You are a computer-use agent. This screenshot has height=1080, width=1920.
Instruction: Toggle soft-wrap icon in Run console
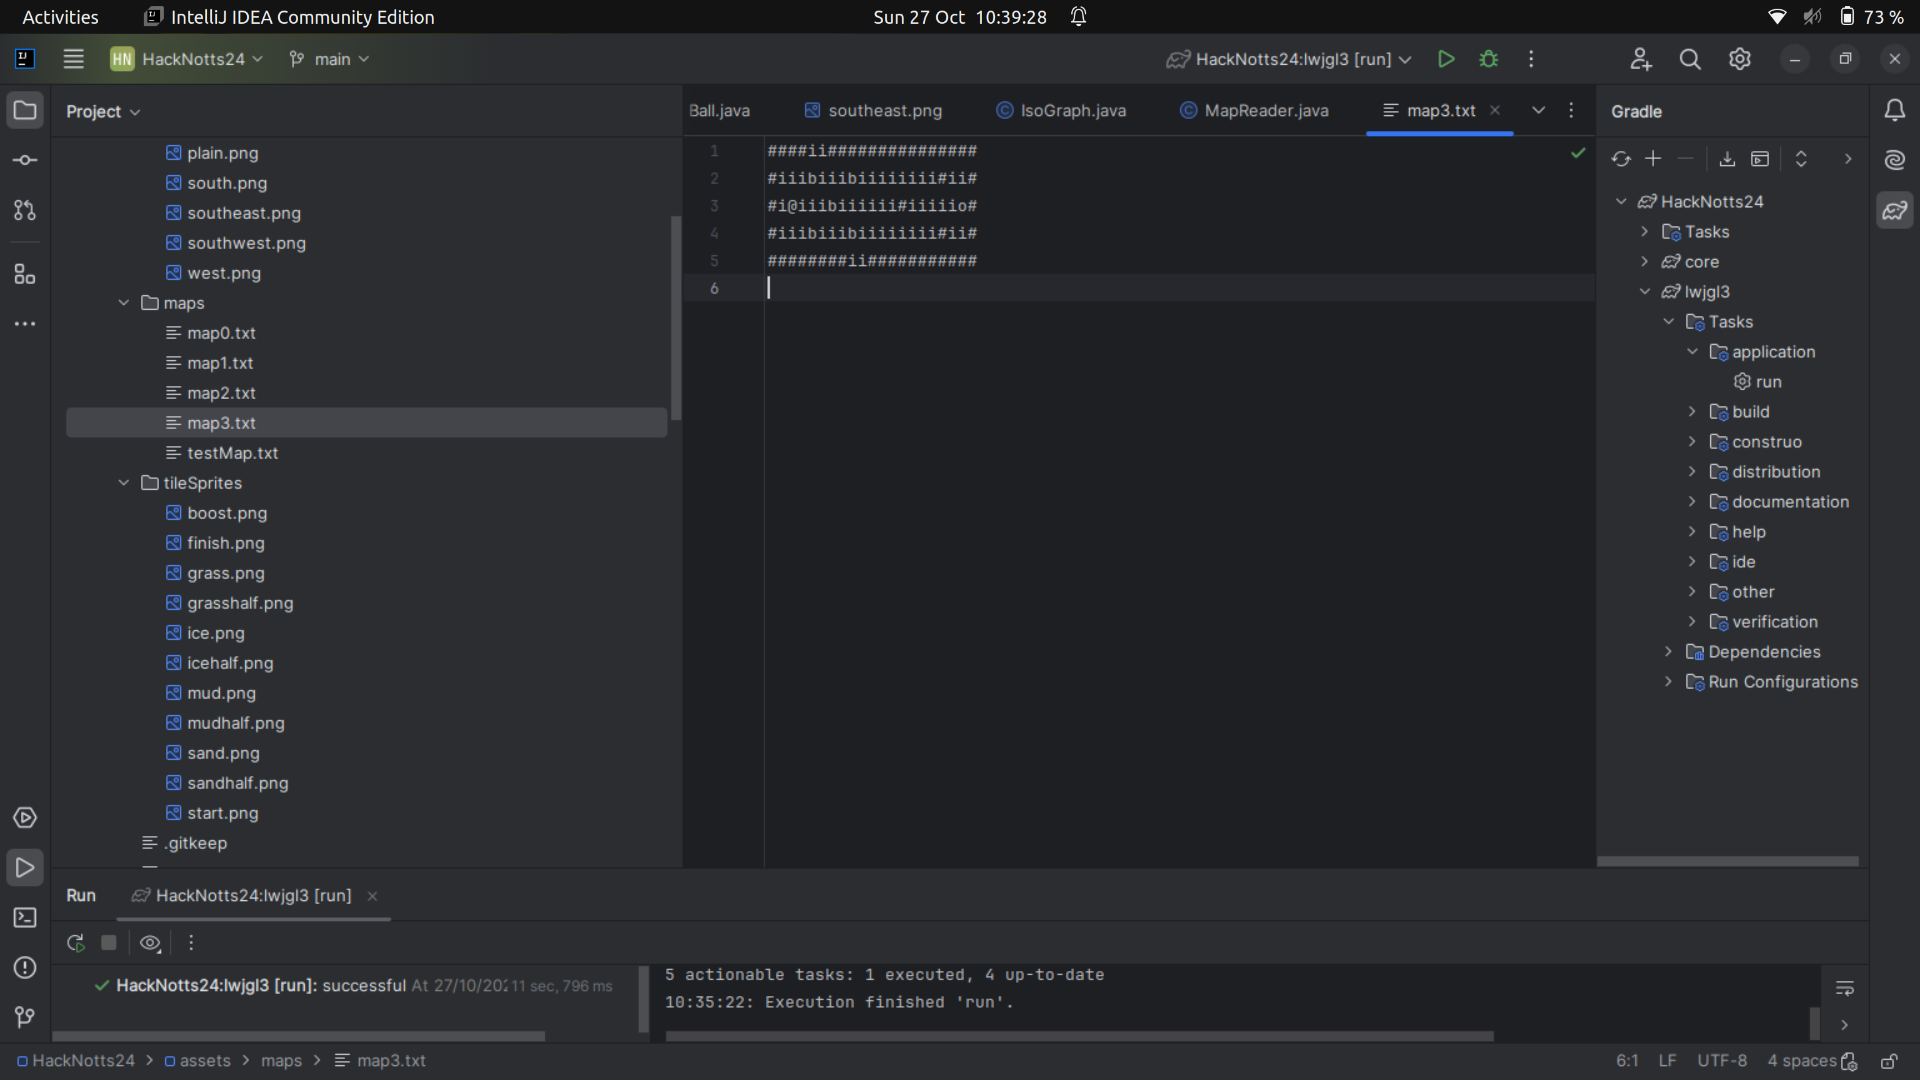click(1845, 988)
